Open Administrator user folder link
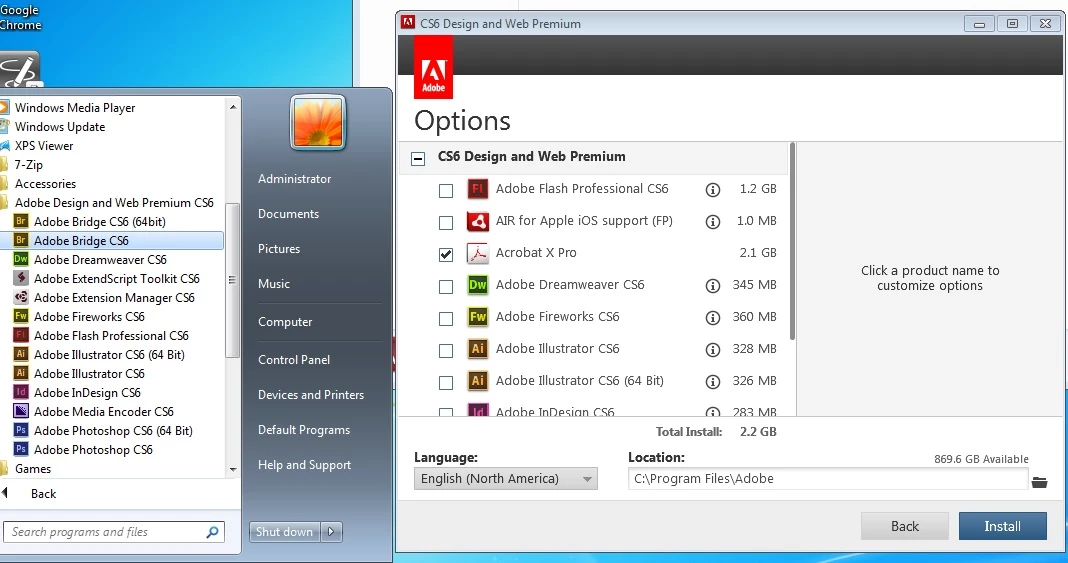 (294, 179)
